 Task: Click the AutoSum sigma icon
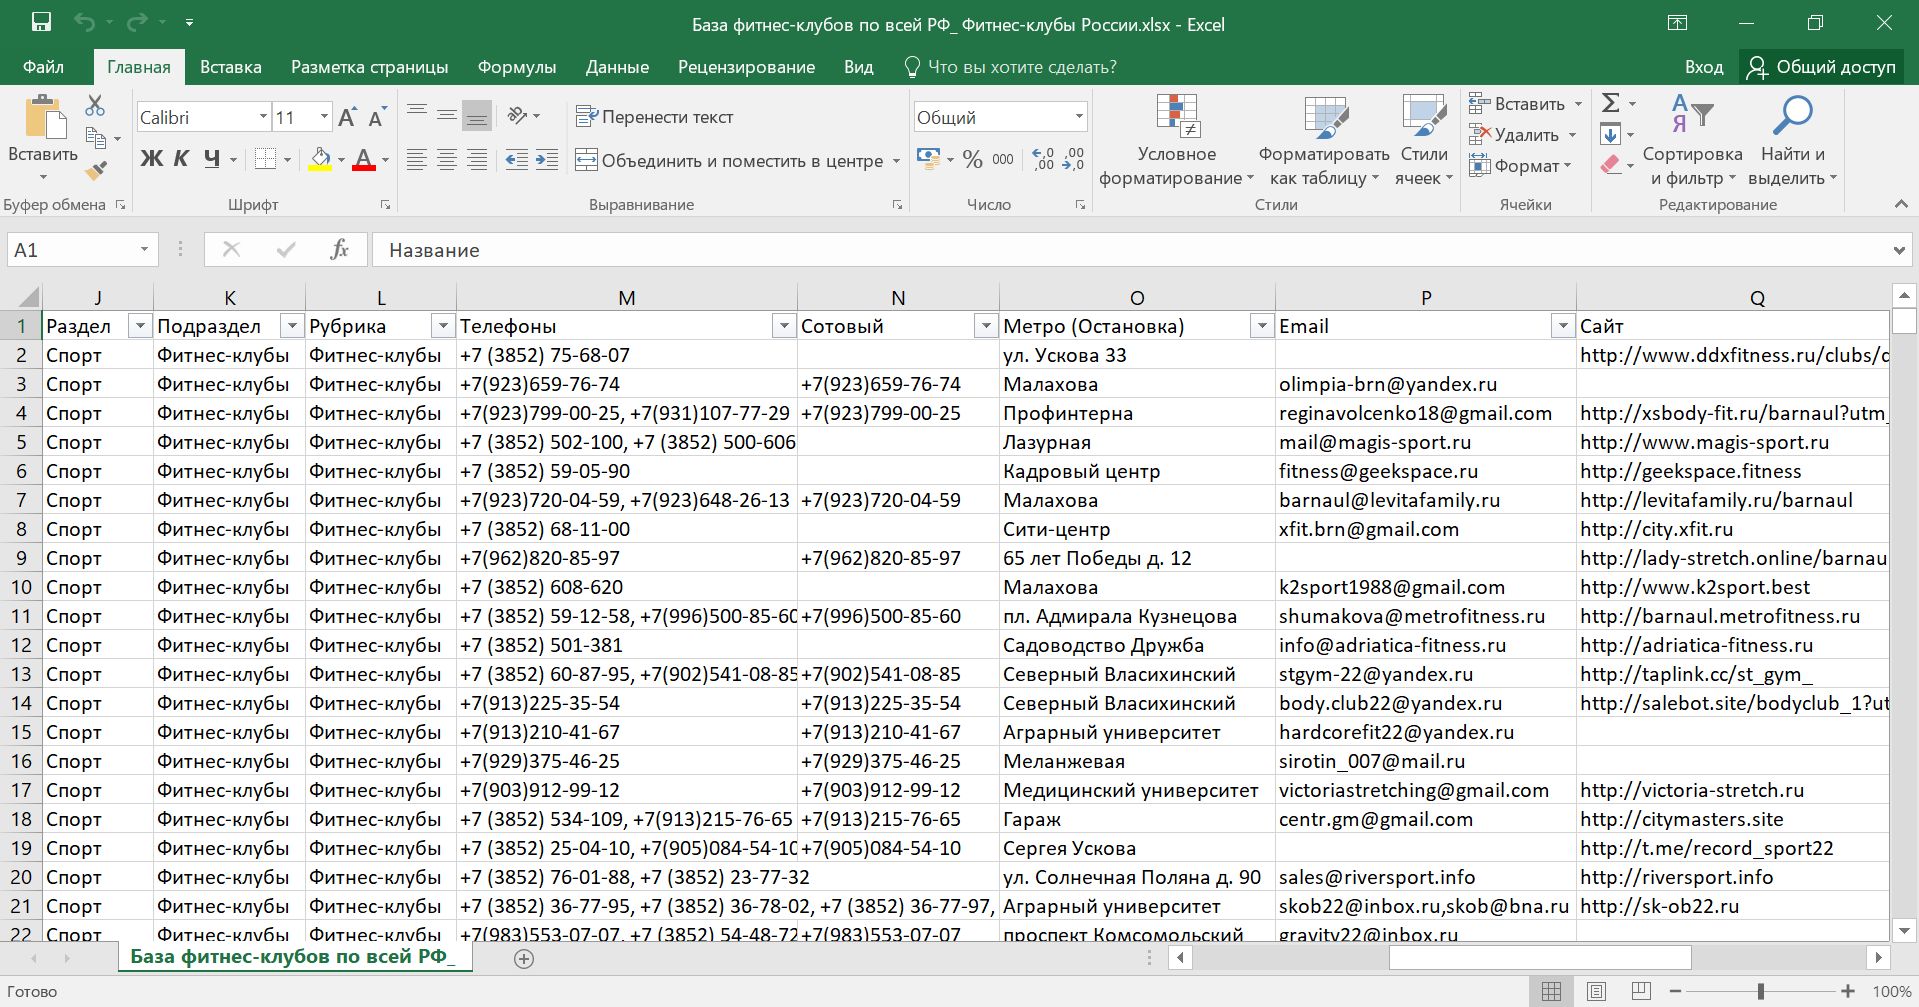coord(1610,103)
